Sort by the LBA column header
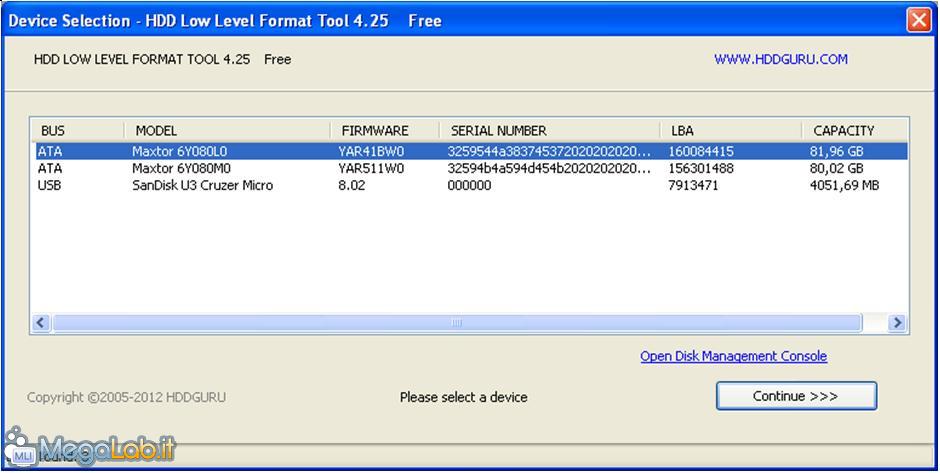 click(x=731, y=131)
